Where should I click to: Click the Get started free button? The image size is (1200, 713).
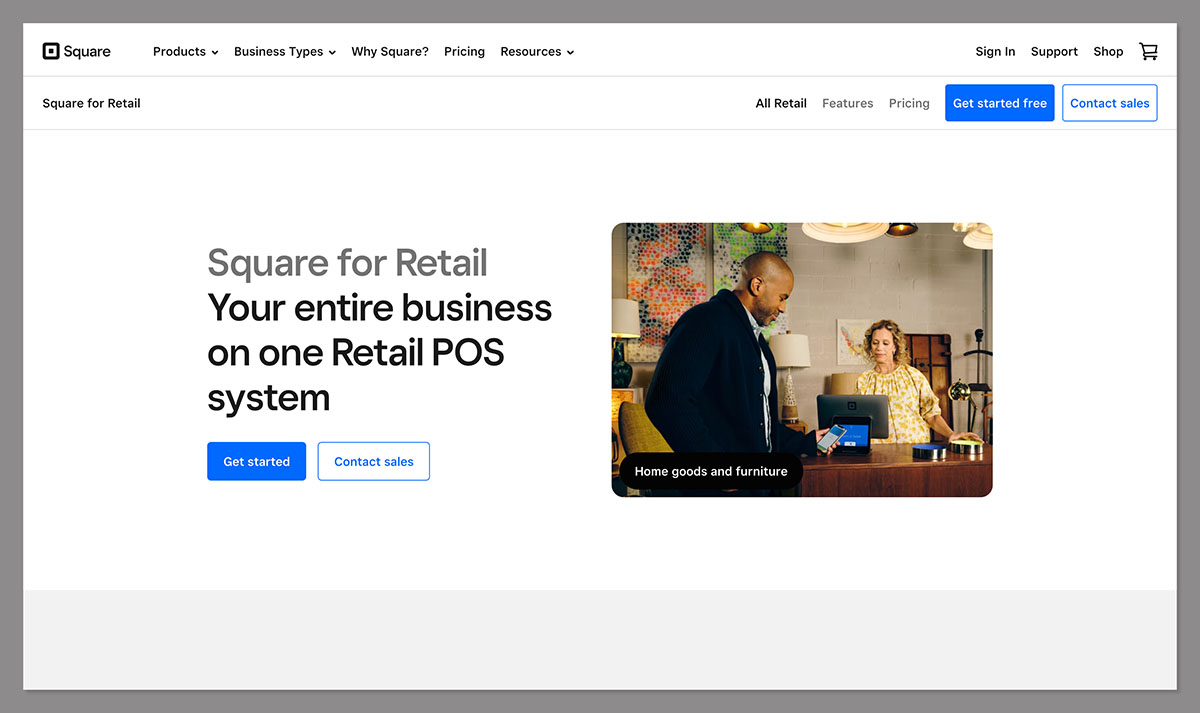pos(999,102)
